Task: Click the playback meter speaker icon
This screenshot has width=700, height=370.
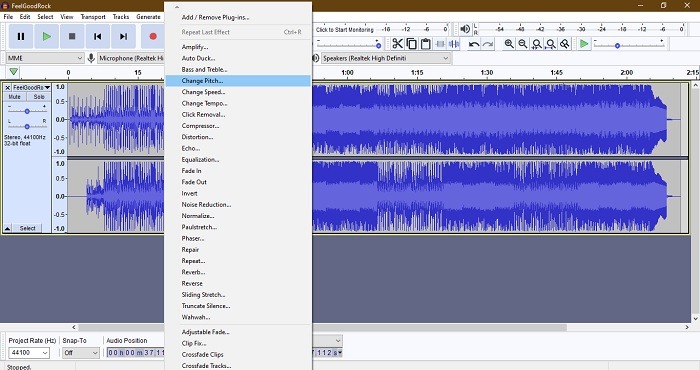Action: click(x=465, y=29)
